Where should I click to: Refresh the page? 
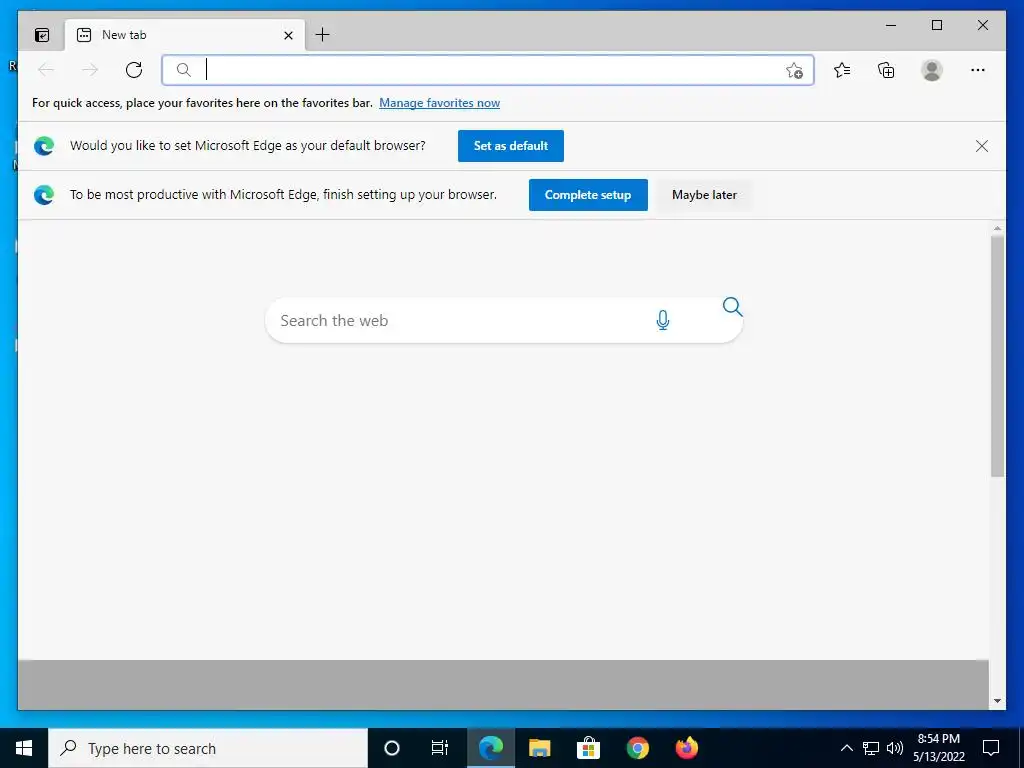pos(134,70)
